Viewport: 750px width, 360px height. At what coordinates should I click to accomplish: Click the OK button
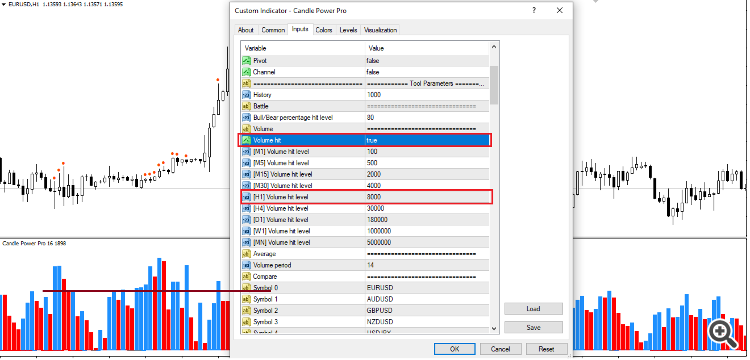[x=454, y=349]
